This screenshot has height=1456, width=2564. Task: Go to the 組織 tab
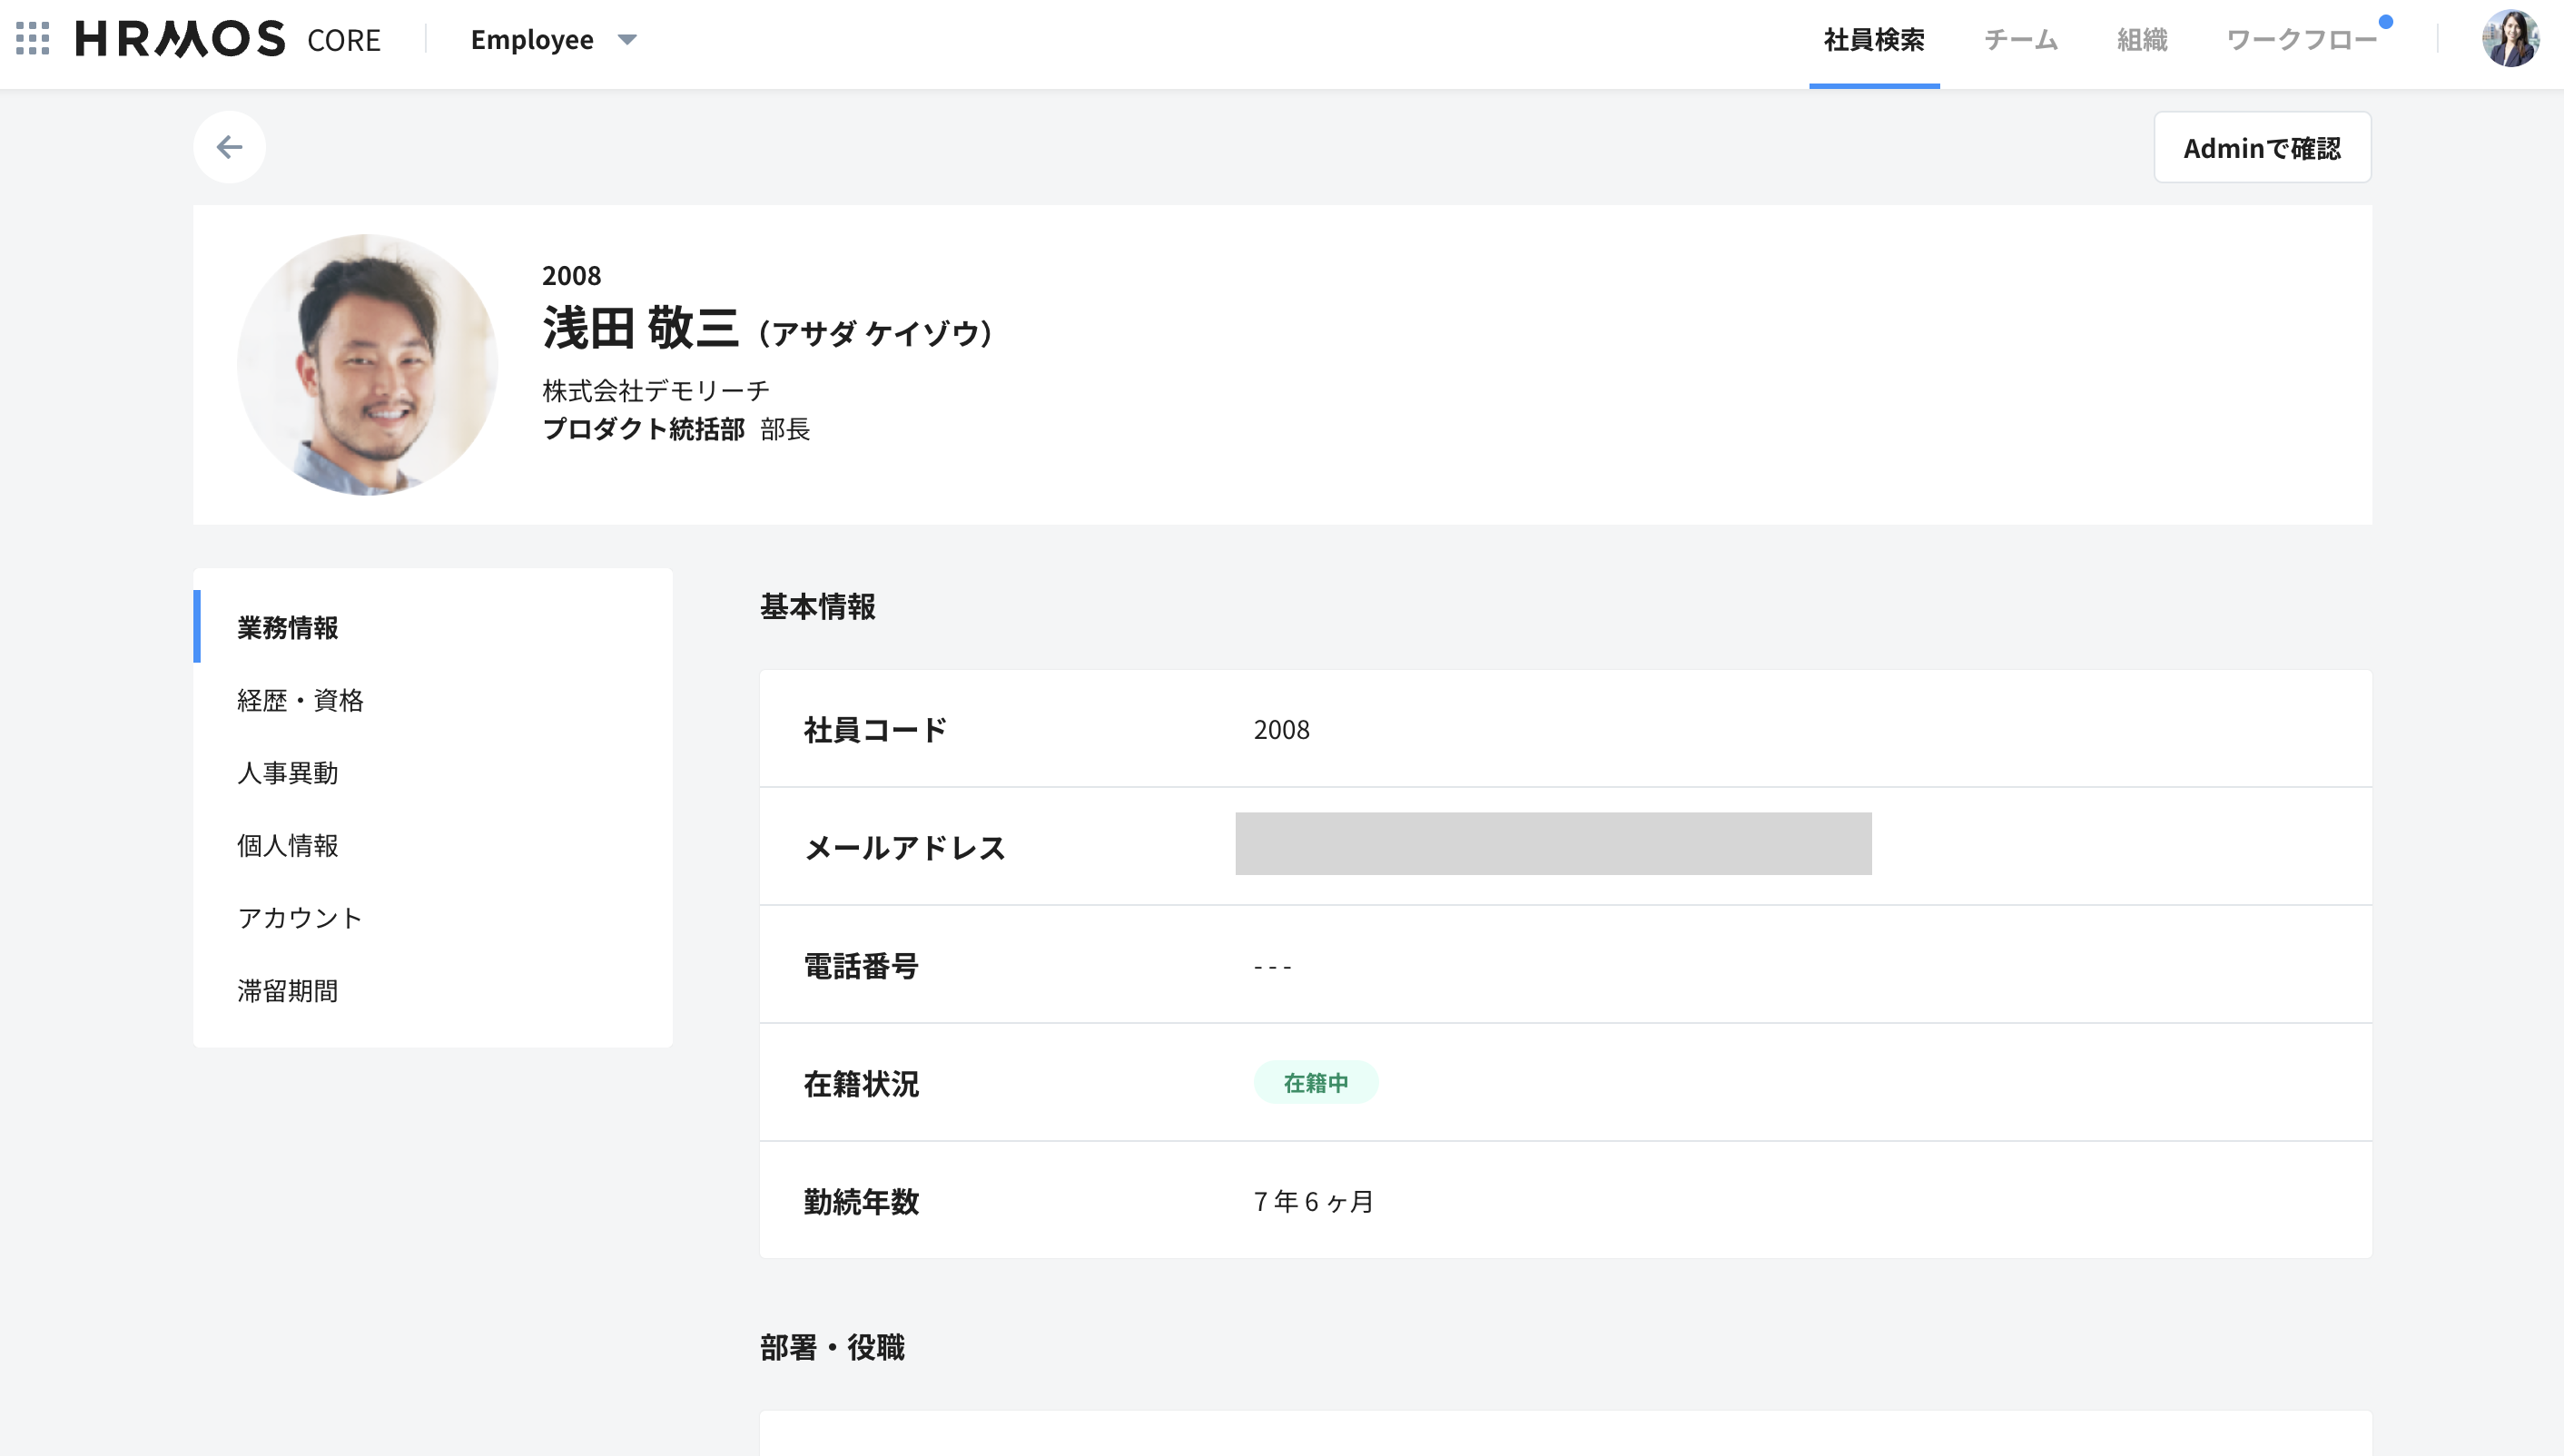pyautogui.click(x=2141, y=40)
